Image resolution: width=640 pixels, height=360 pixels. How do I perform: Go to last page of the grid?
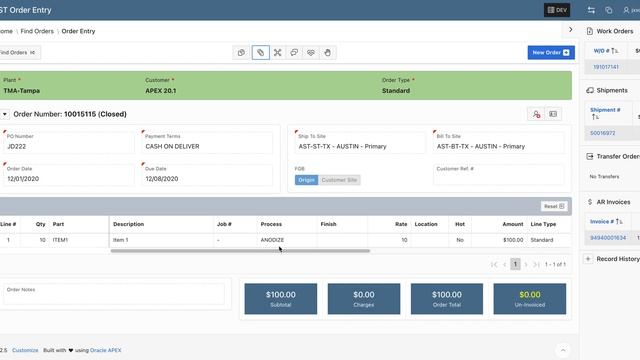coord(536,264)
